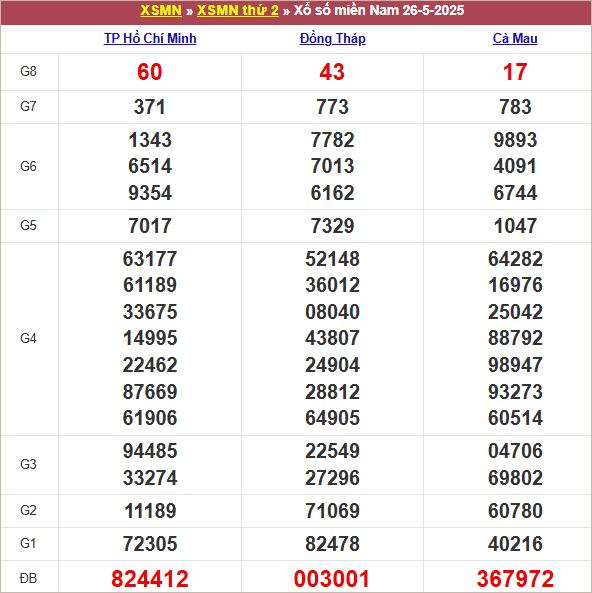
Task: Click G4 number 98947
Action: tap(515, 365)
